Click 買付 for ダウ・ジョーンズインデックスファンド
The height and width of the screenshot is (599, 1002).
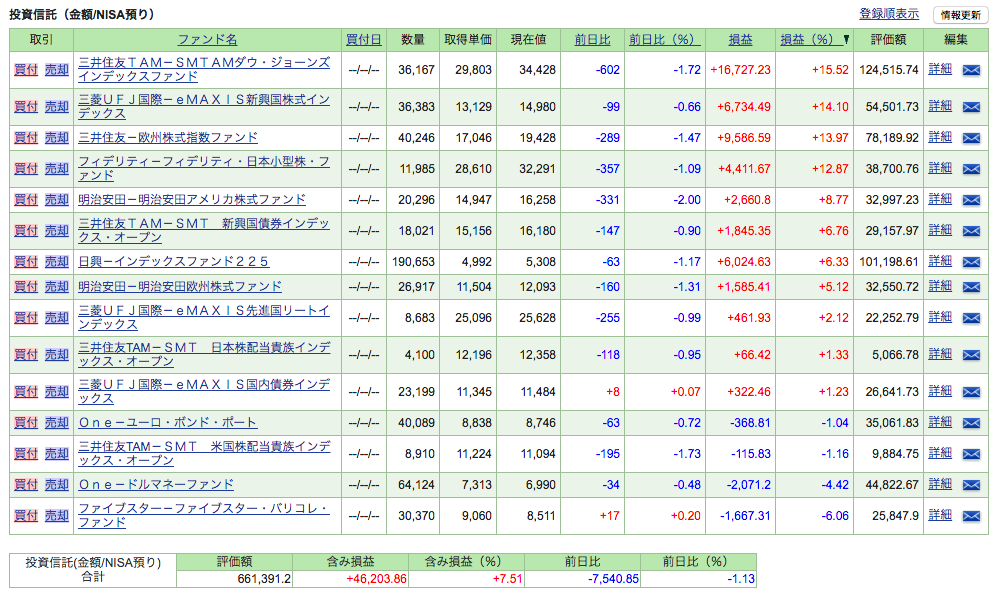pyautogui.click(x=26, y=70)
